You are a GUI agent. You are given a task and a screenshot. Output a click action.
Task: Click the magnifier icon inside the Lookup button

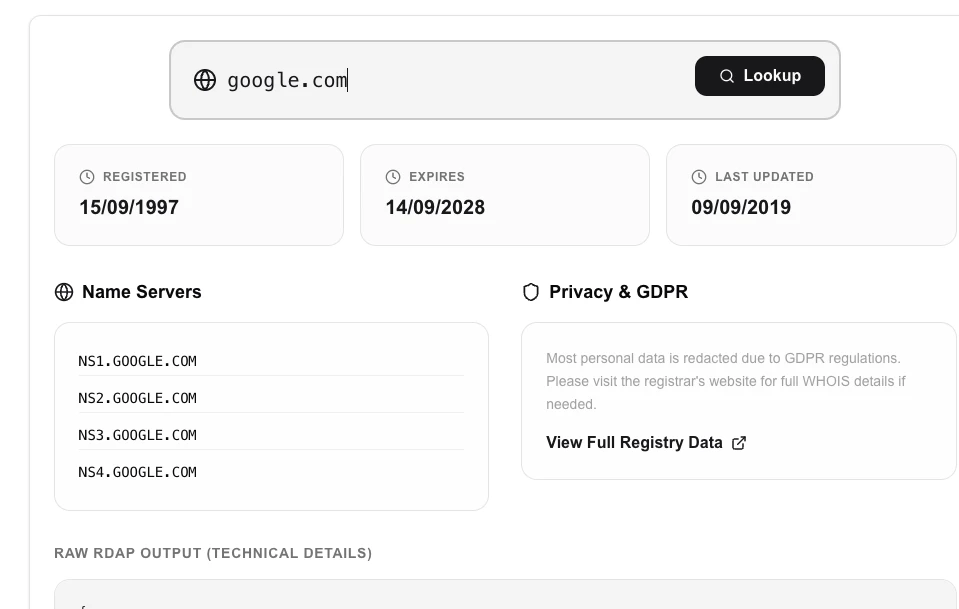[x=726, y=76]
